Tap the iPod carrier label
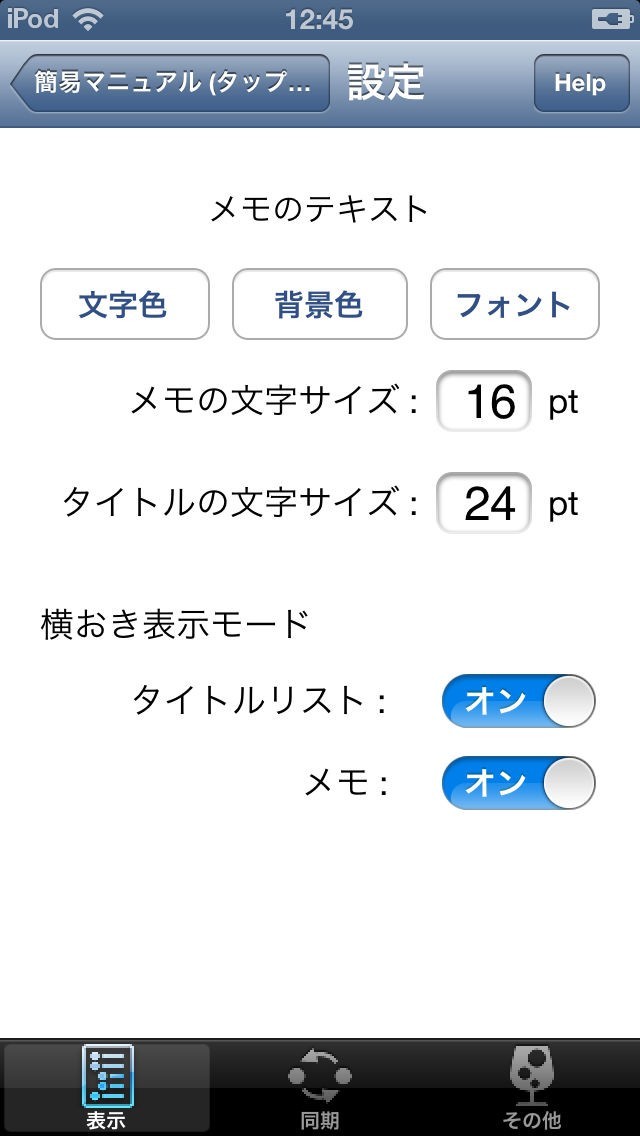 coord(33,18)
